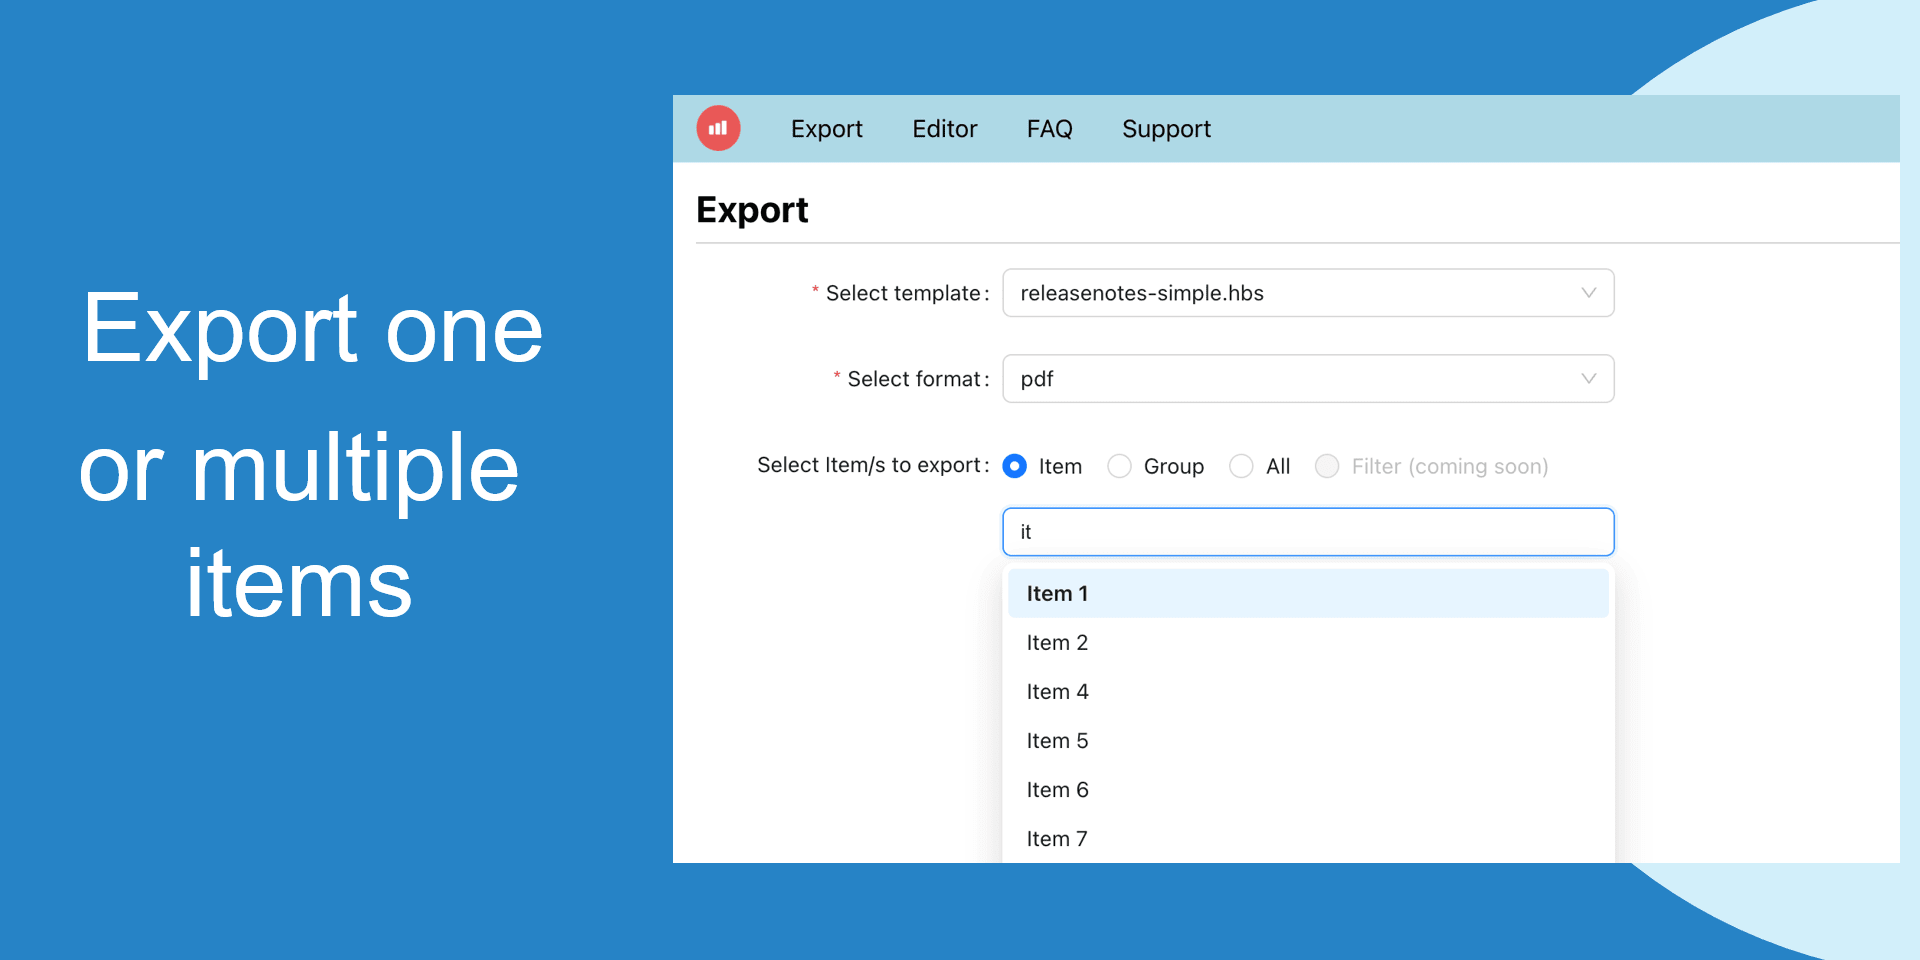1920x960 pixels.
Task: Choose Item 5 from the list
Action: point(1308,740)
